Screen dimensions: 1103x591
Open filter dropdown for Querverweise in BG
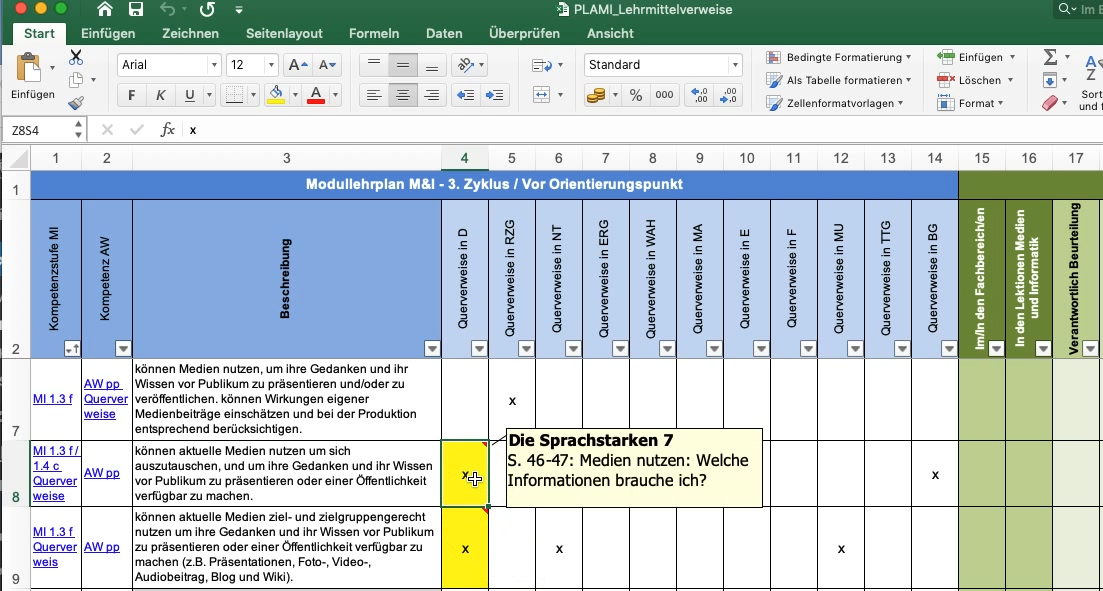click(x=949, y=348)
